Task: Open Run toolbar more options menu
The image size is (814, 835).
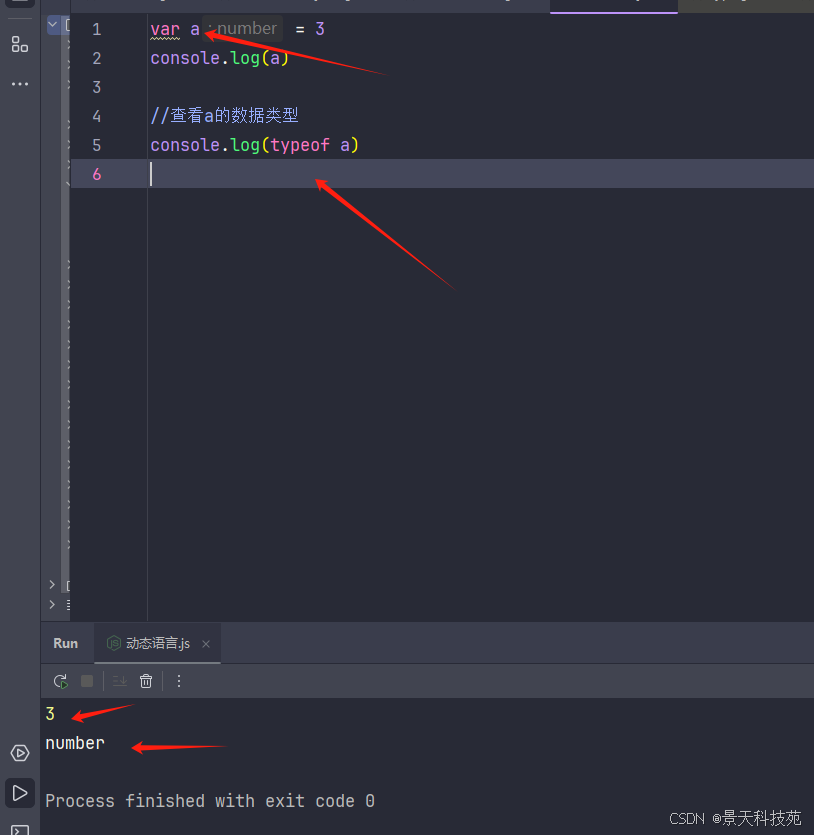Action: [179, 681]
